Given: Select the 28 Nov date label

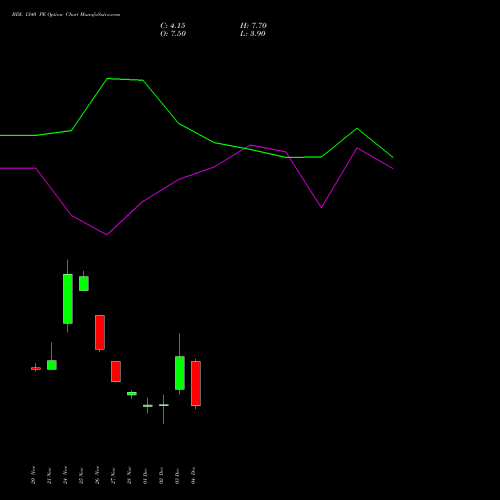Looking at the screenshot, I should 129,475.
